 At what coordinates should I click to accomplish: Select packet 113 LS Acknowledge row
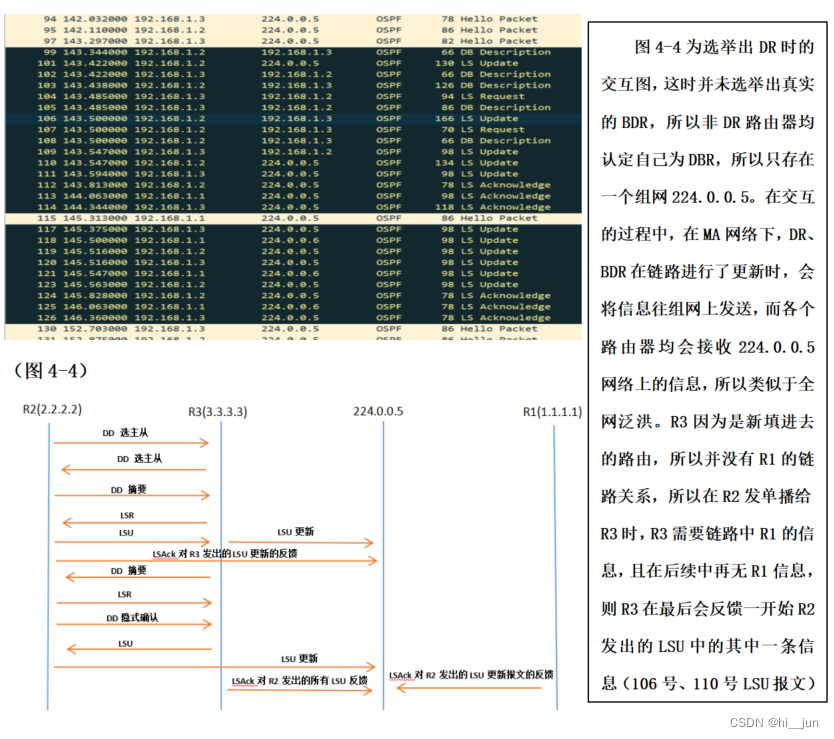pyautogui.click(x=293, y=196)
